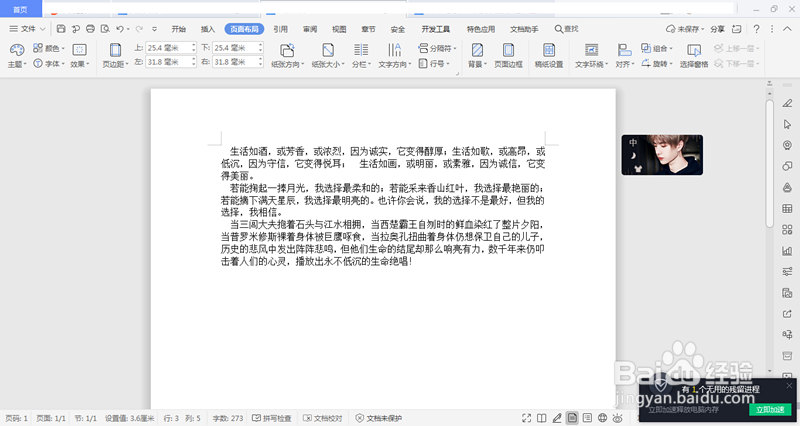Open Manuscript Paper Settings (稿纸设置)
800x426 pixels.
pos(548,56)
